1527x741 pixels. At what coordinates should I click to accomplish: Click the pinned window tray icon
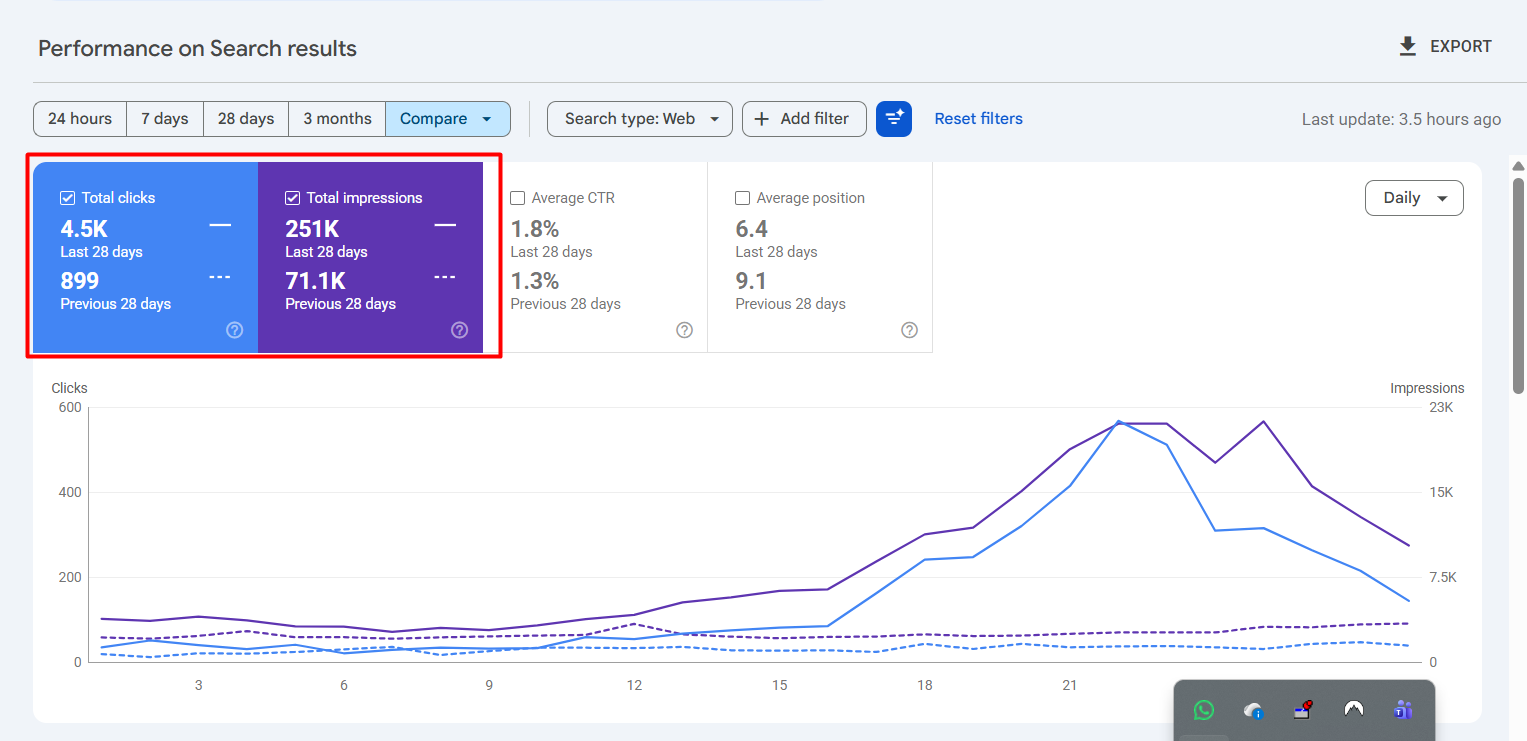(1303, 710)
